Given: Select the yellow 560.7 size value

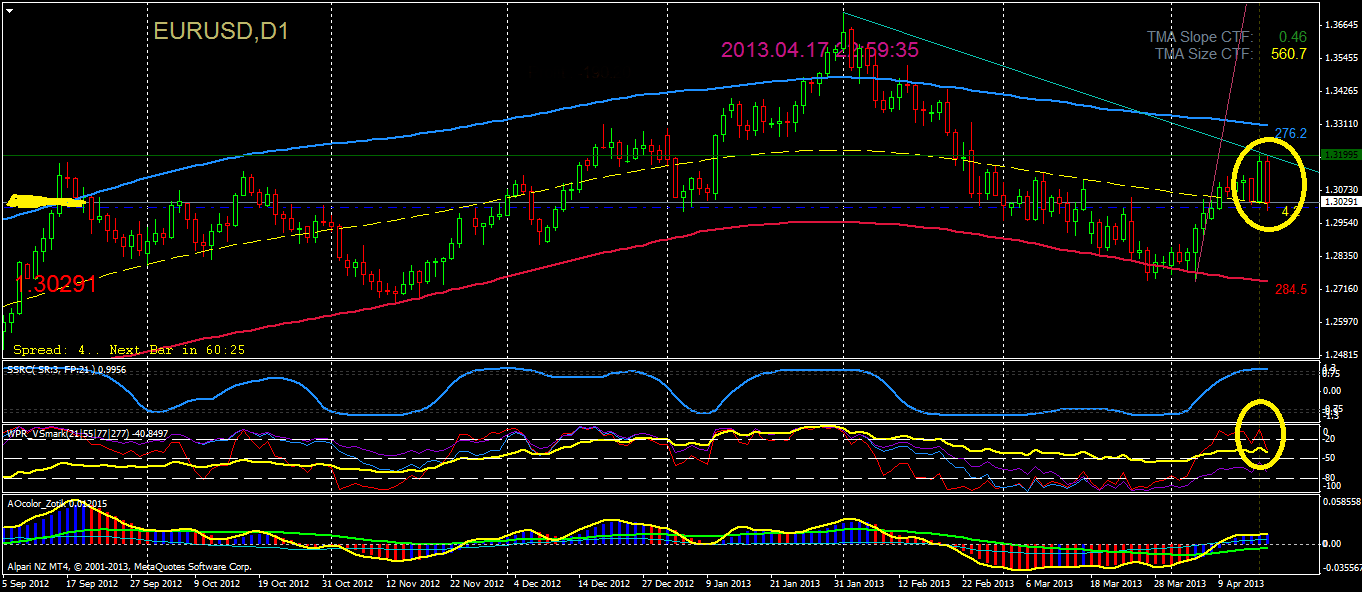Looking at the screenshot, I should pos(1288,53).
